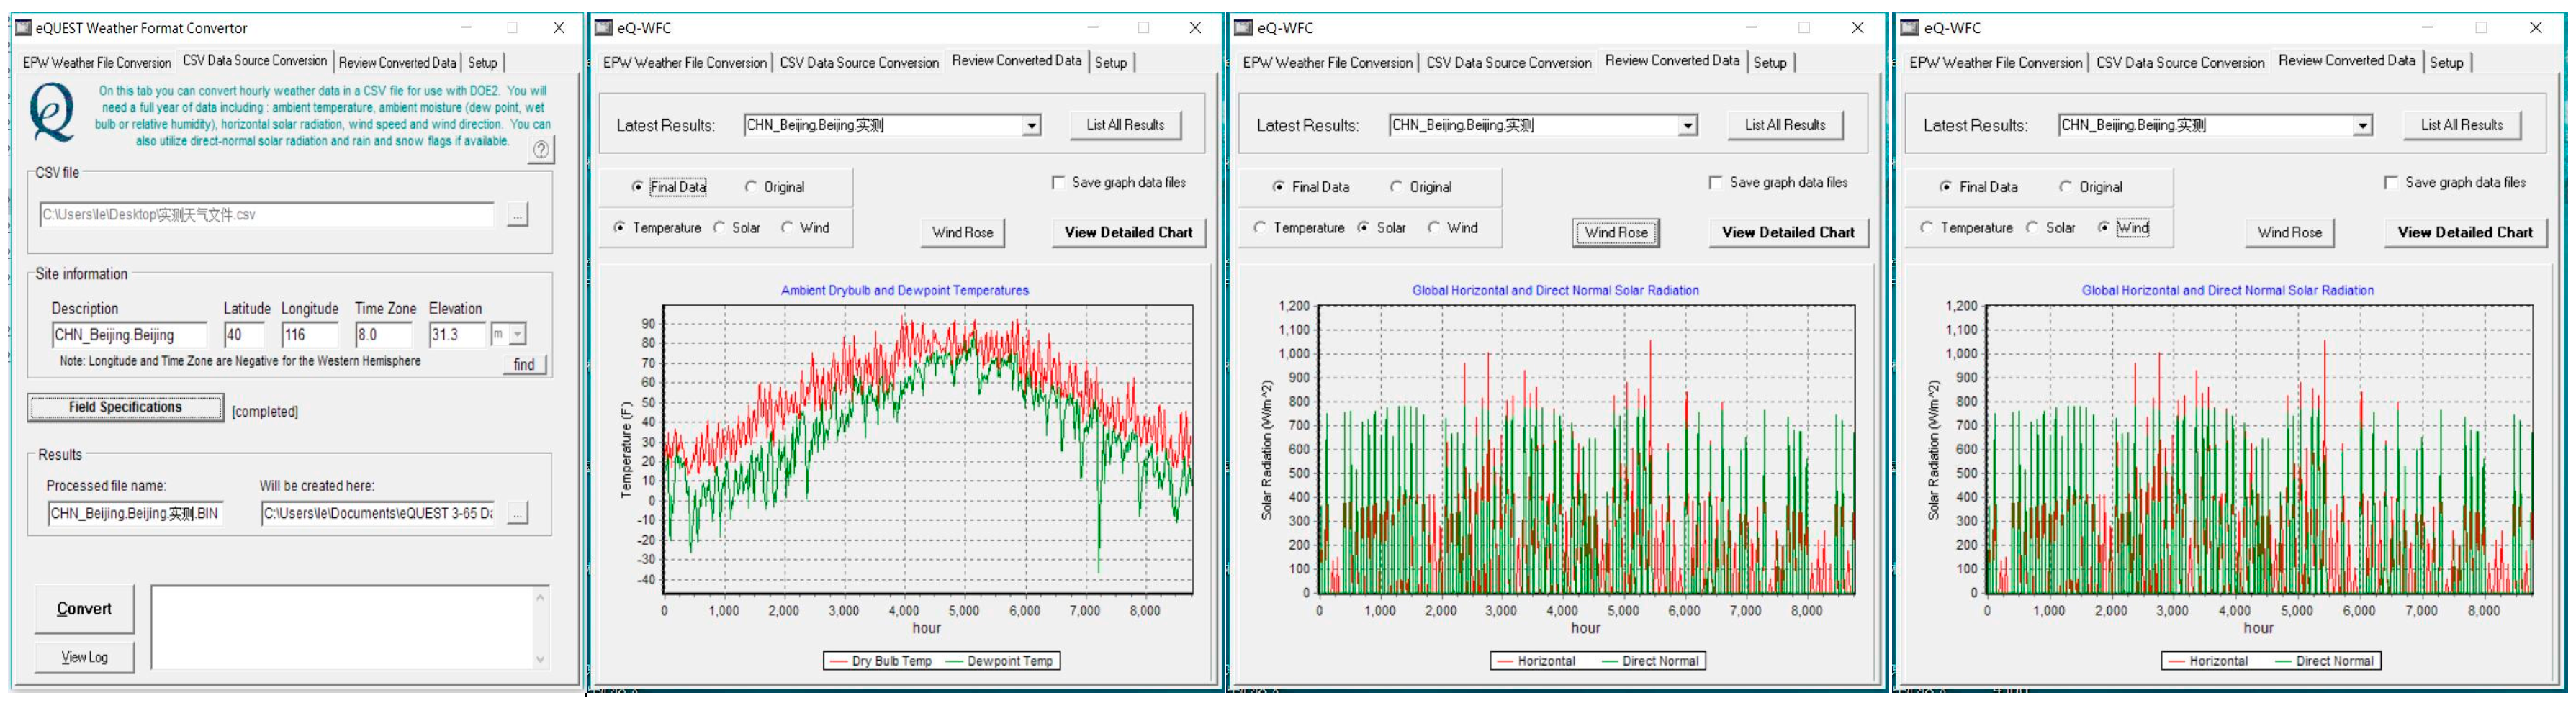Click the View Log button
The image size is (2576, 703).
pyautogui.click(x=84, y=657)
